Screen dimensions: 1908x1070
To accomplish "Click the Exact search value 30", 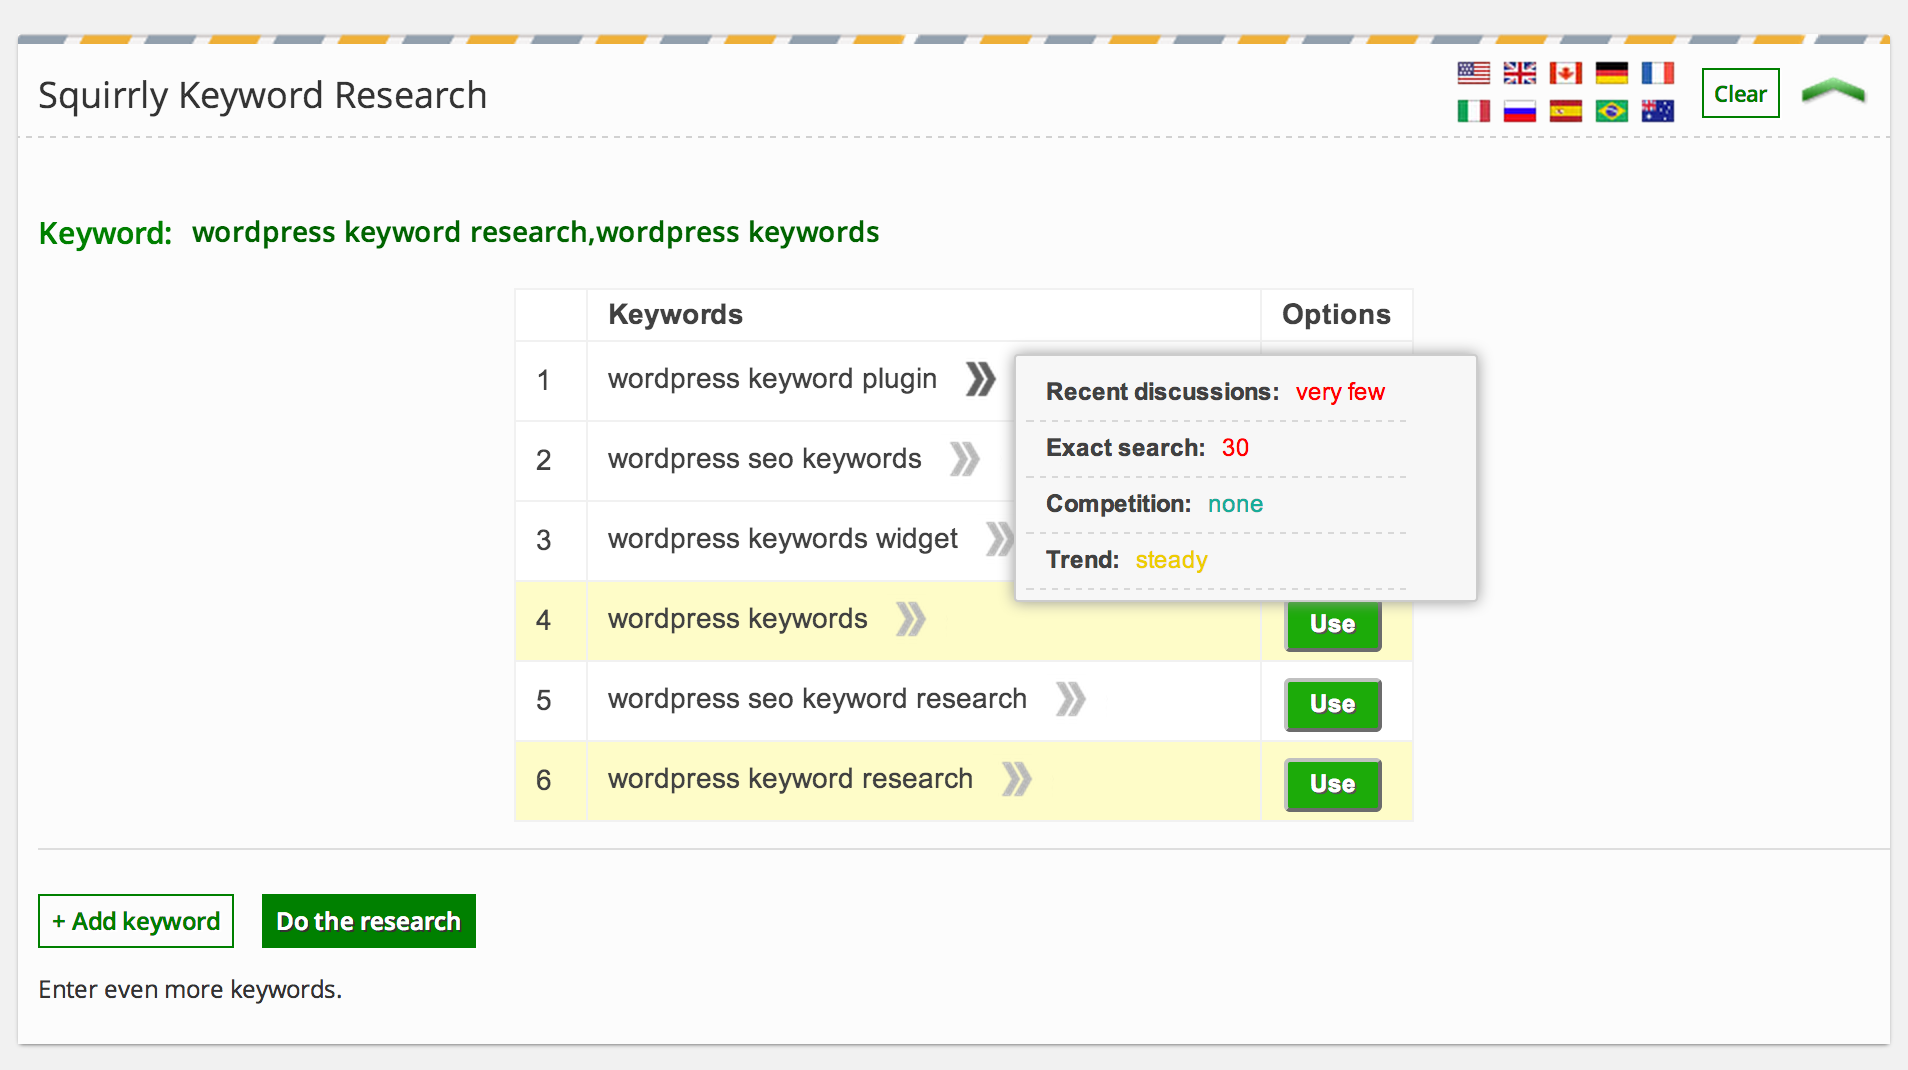I will 1235,448.
